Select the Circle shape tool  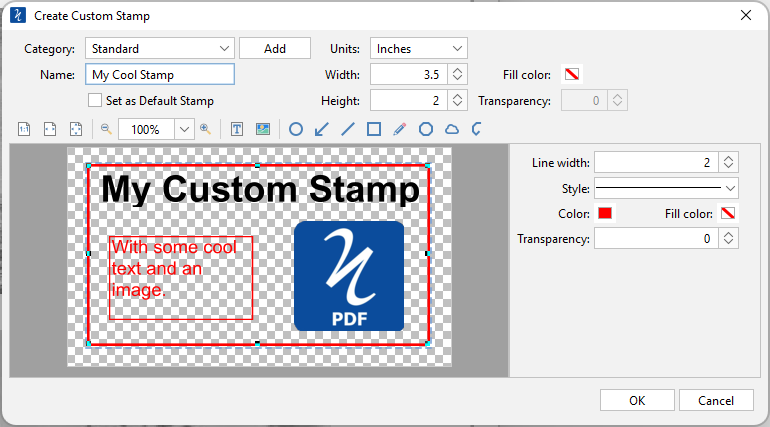click(x=296, y=129)
